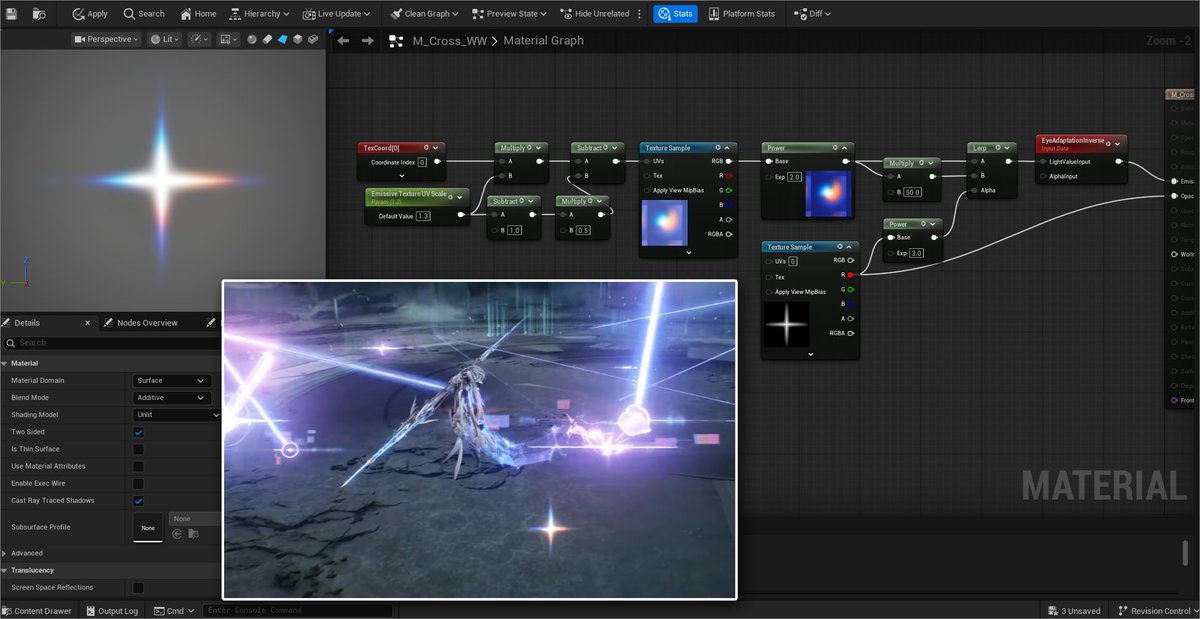
Task: Click the Home toolbar button
Action: (x=198, y=14)
